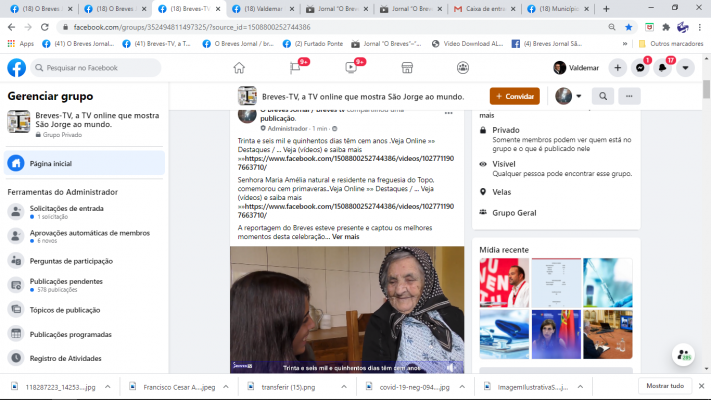Screen dimensions: 711x400
Task: Click the Convidar button
Action: tap(514, 96)
